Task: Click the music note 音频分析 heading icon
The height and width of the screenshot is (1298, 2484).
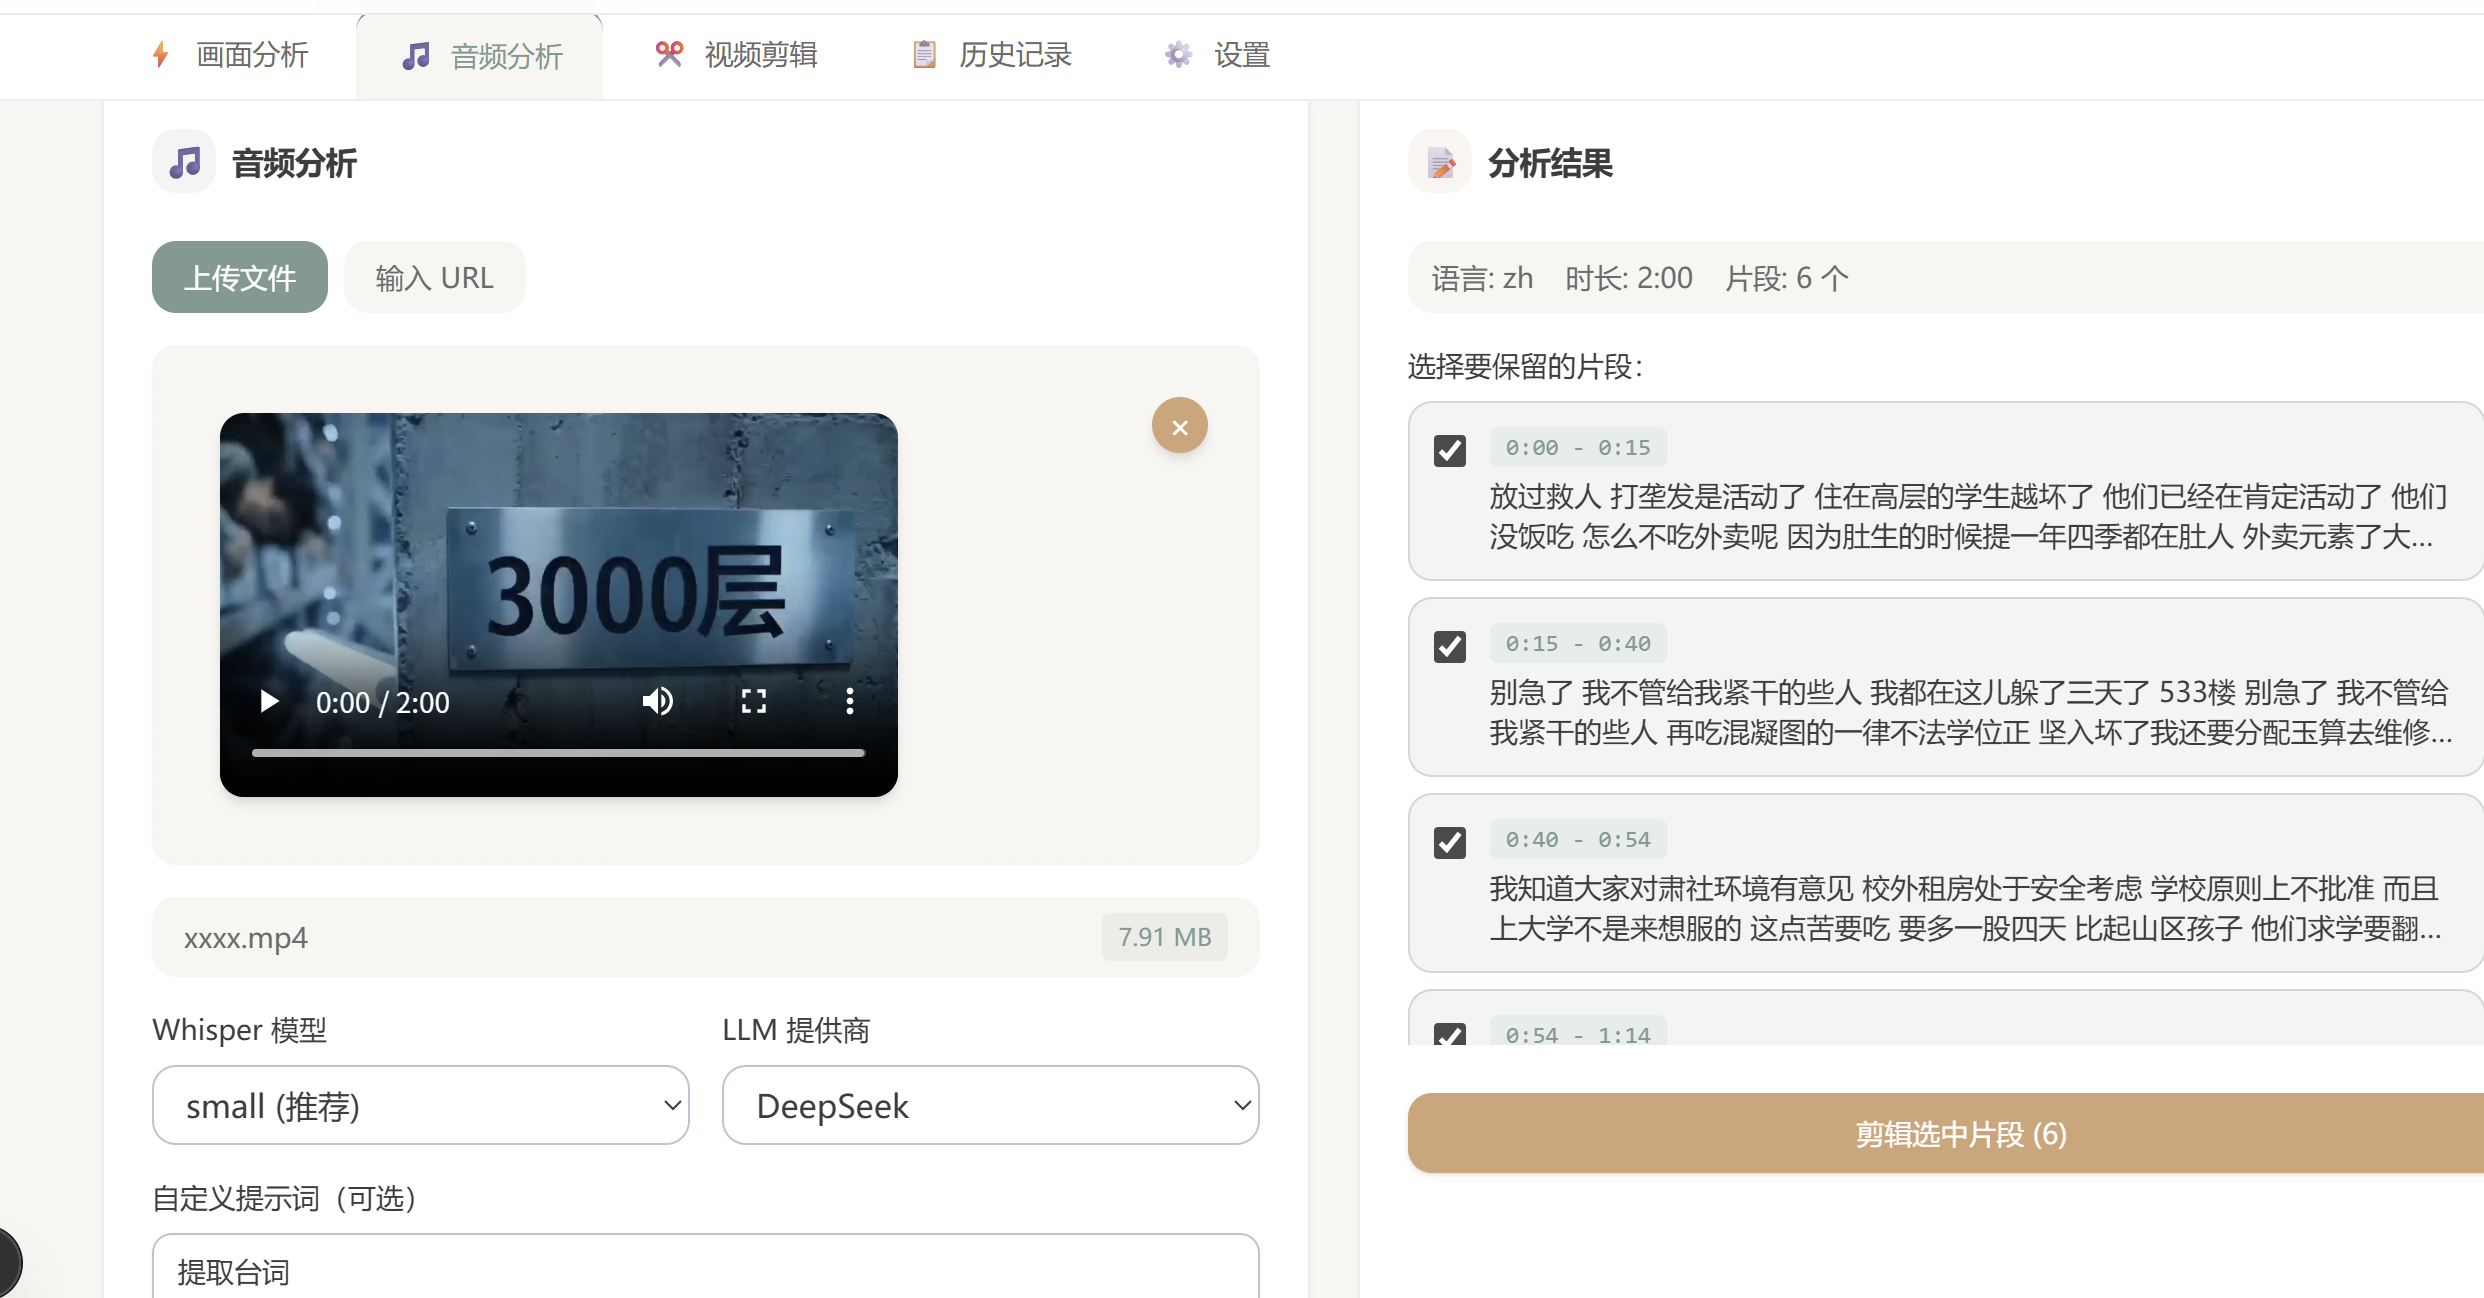Action: point(184,162)
